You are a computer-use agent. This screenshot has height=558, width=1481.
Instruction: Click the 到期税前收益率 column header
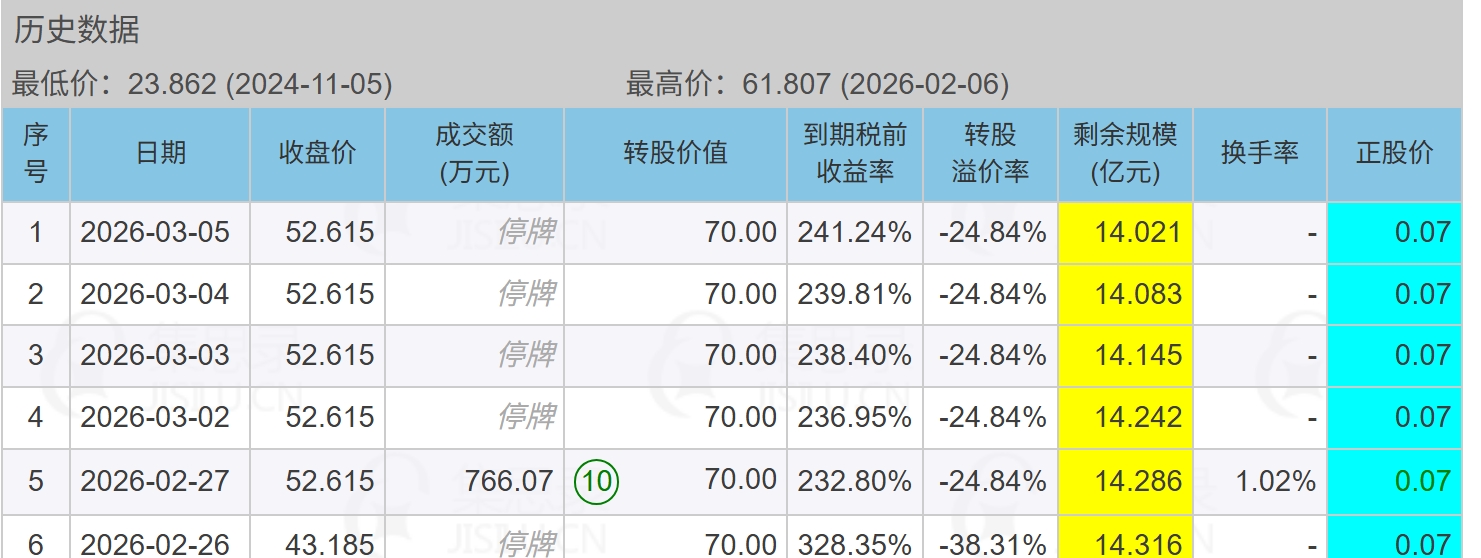855,154
